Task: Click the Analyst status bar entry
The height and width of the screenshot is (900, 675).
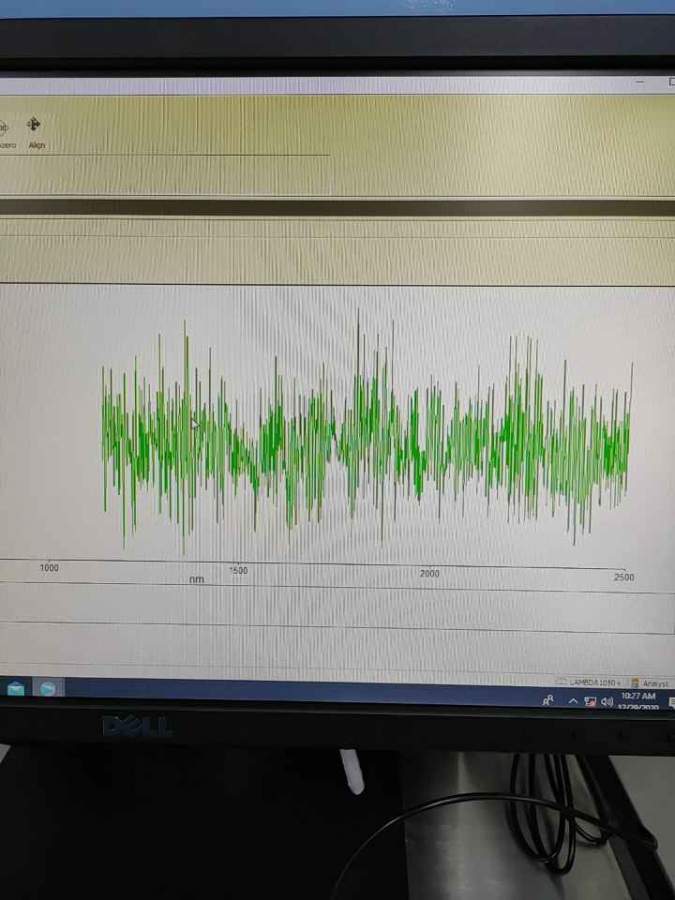Action: coord(650,683)
